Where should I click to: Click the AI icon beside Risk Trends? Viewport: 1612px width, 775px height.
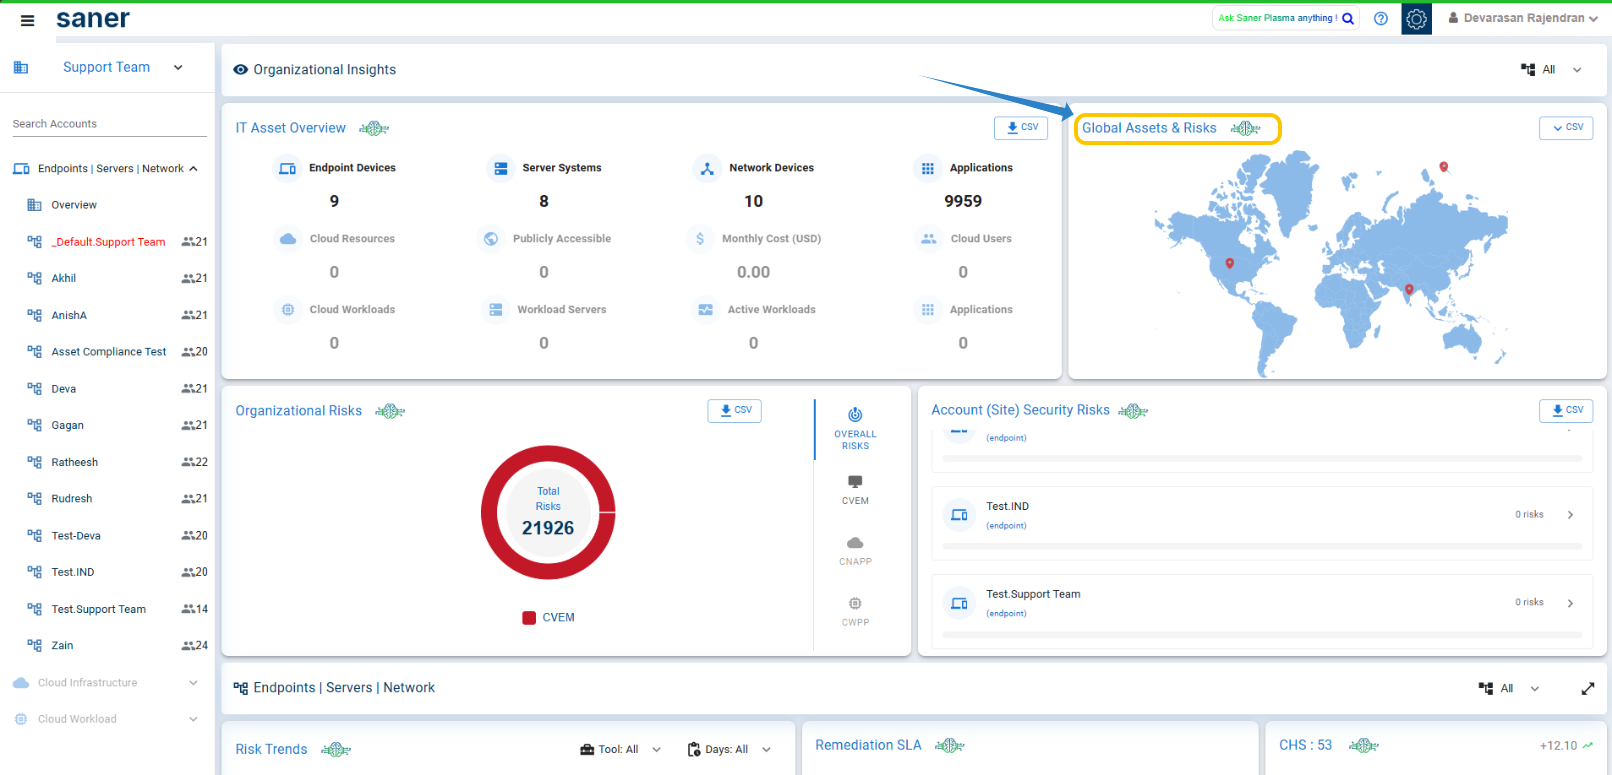tap(336, 750)
